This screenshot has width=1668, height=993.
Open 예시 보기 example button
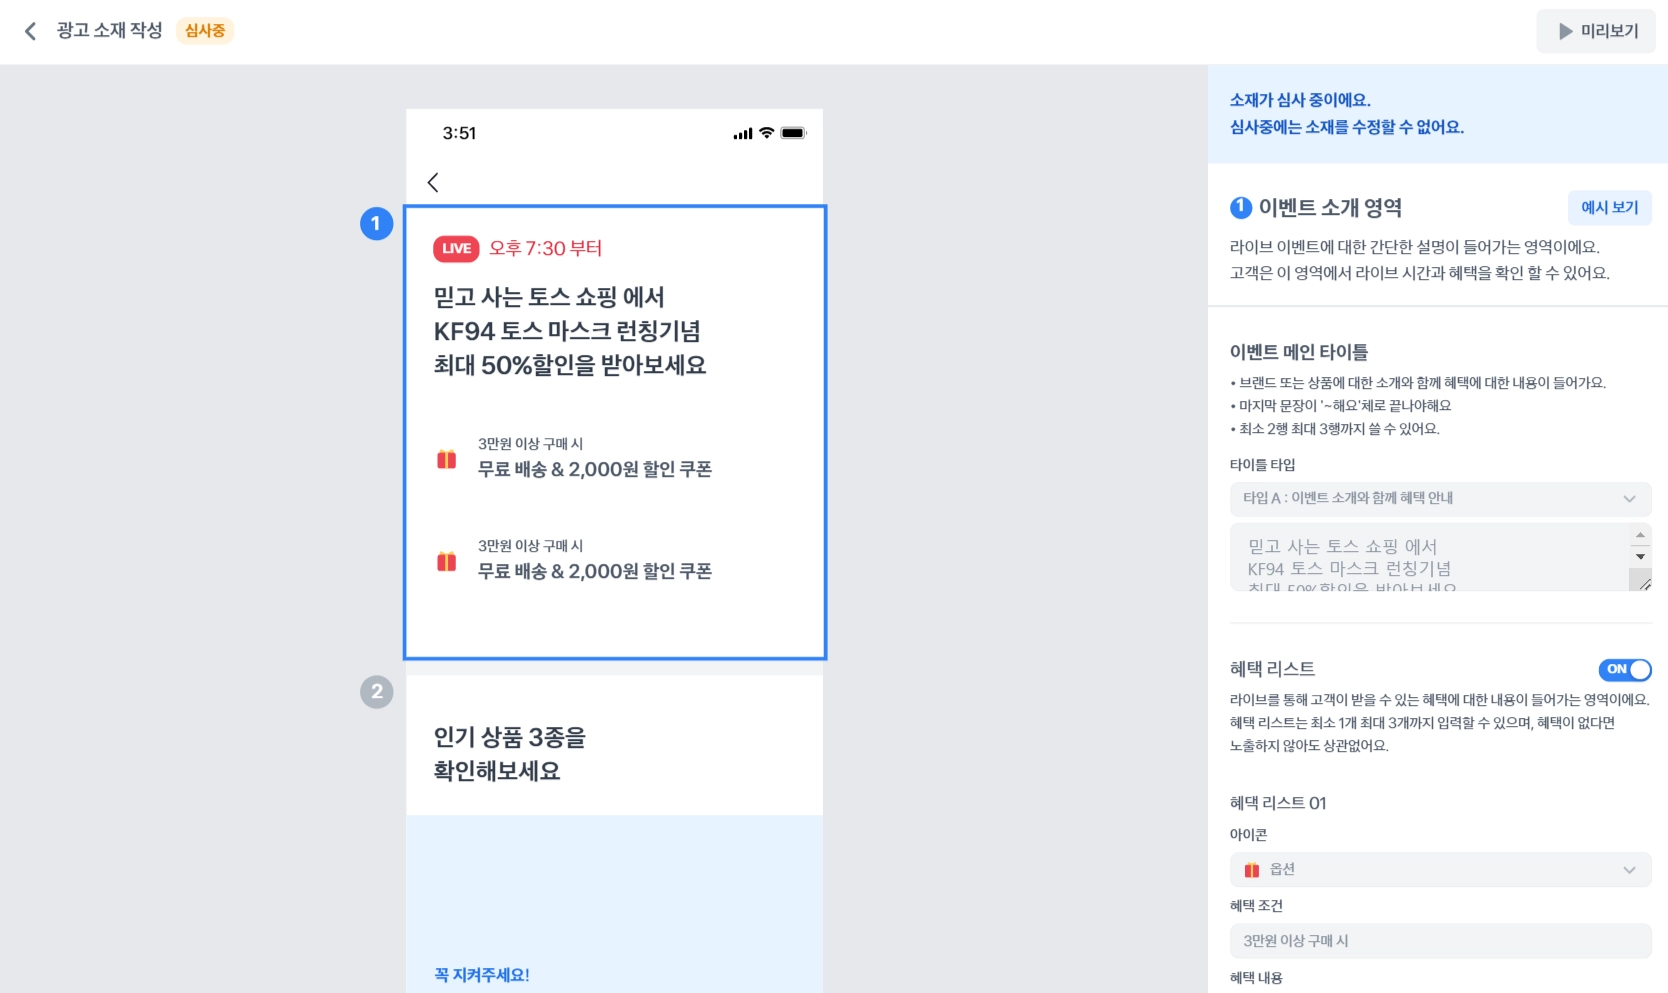coord(1610,207)
